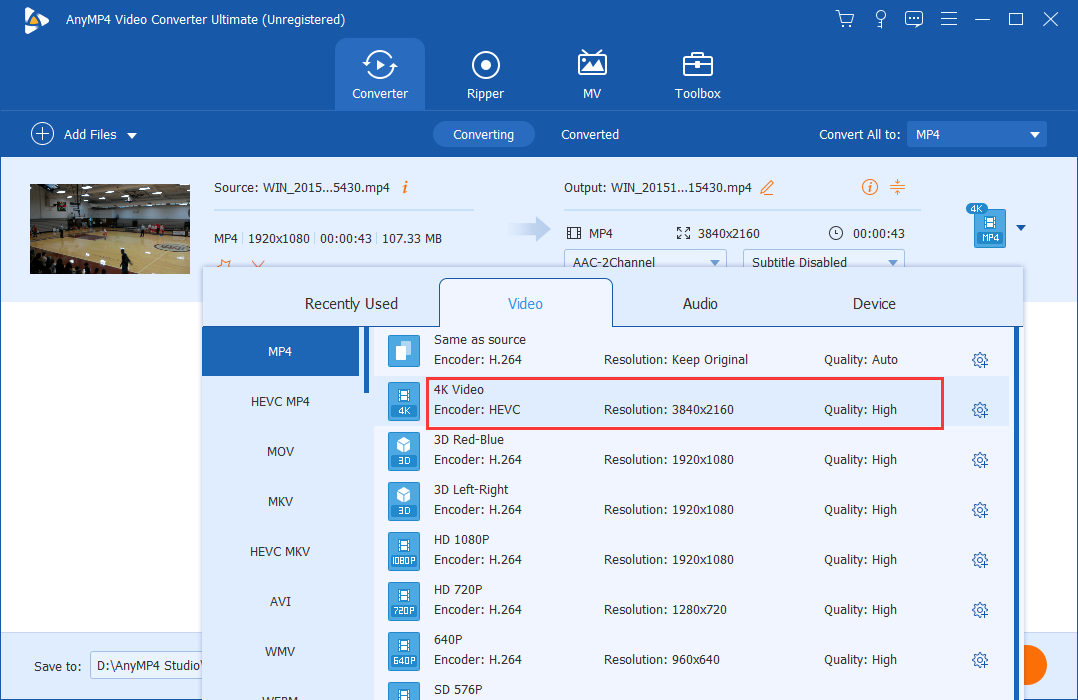
Task: Expand the Add Files dropdown arrow
Action: click(x=132, y=135)
